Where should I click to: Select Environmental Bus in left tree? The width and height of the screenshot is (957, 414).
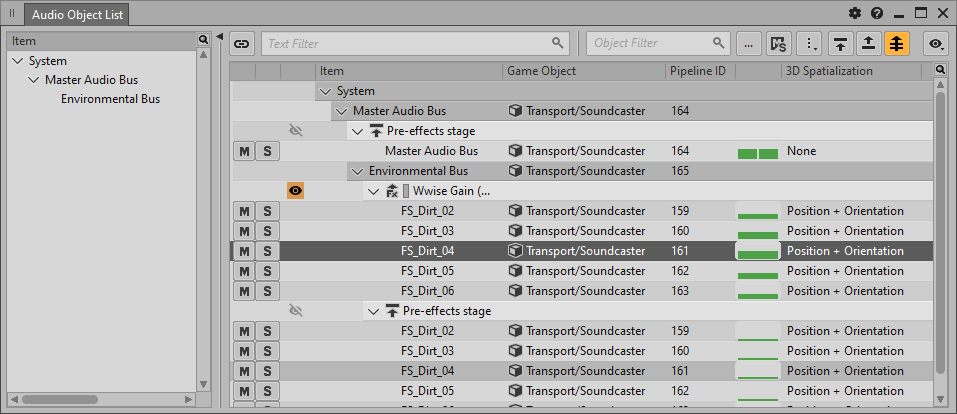110,99
